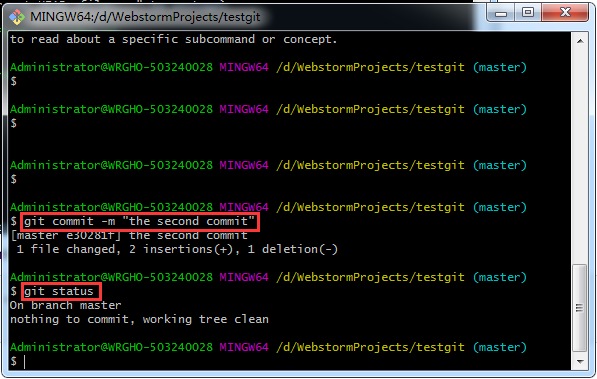597x379 pixels.
Task: Click the 'git commit -m "the second commit"' command
Action: pyautogui.click(x=140, y=222)
